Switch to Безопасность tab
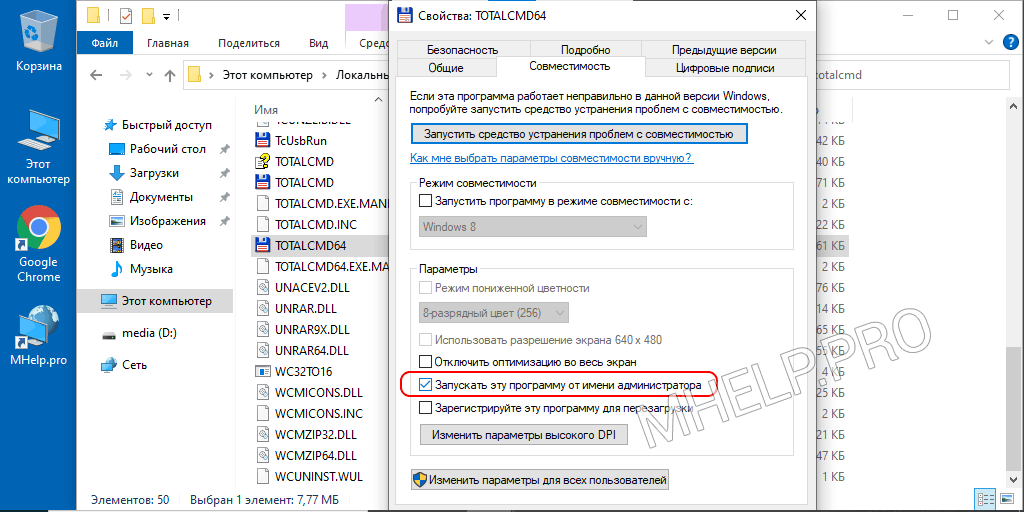The image size is (1024, 512). pos(462,50)
